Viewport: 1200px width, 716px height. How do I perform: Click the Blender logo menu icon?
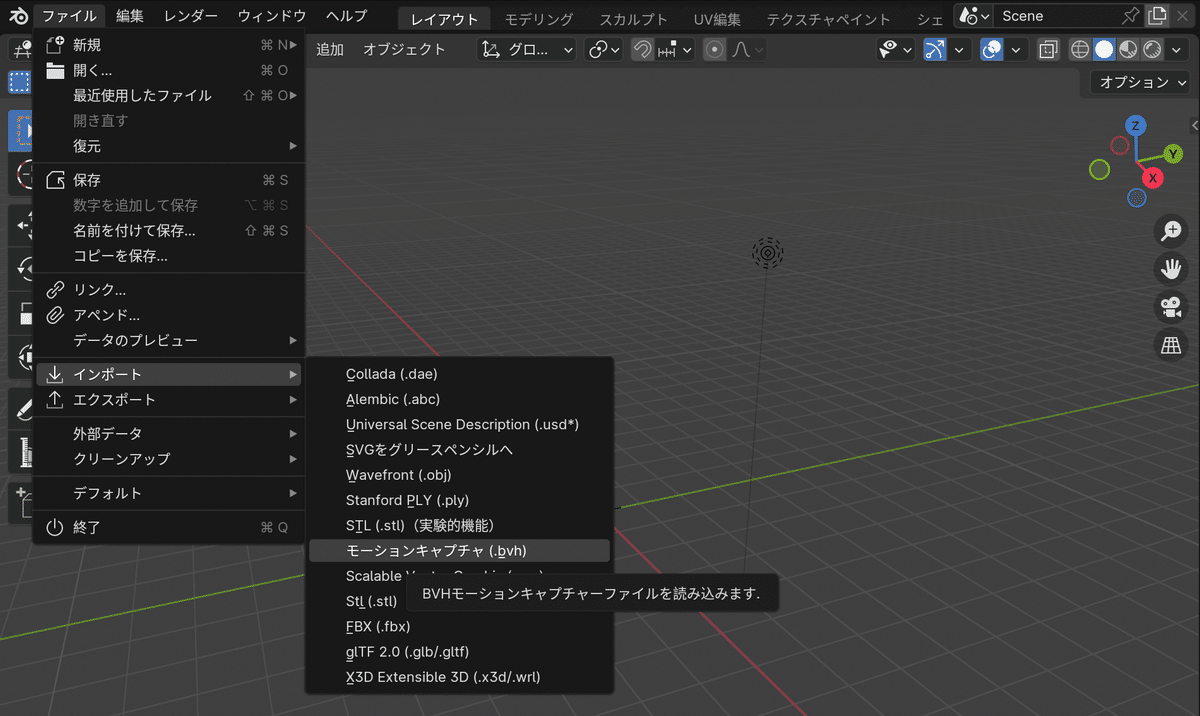17,16
